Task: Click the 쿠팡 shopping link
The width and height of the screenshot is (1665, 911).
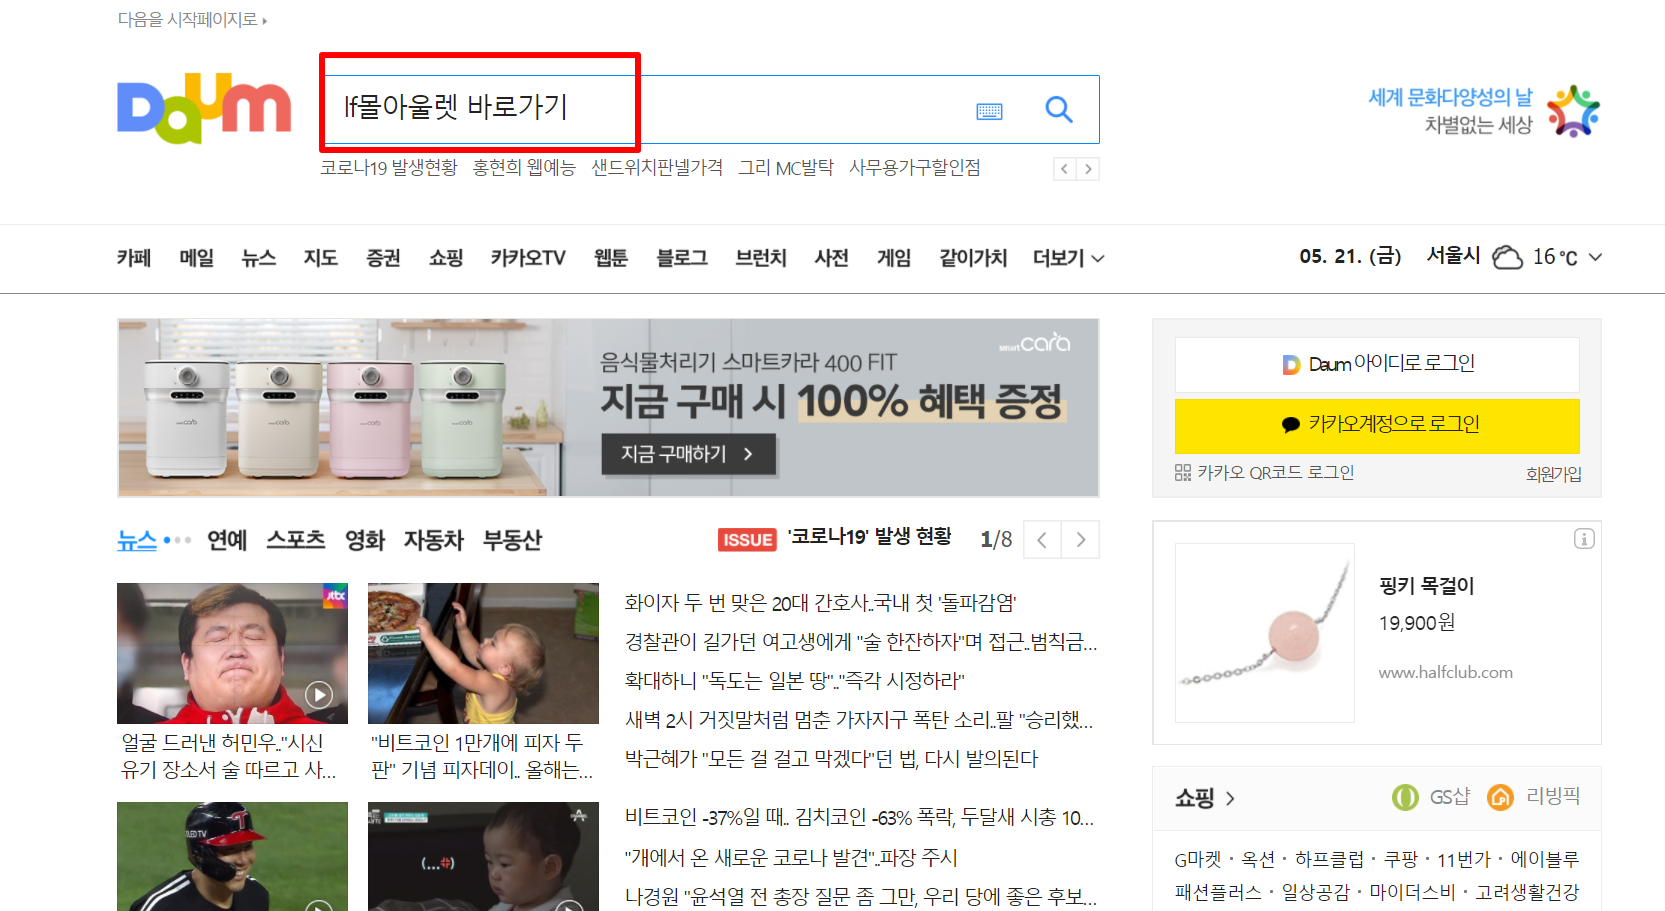Action: [1401, 860]
